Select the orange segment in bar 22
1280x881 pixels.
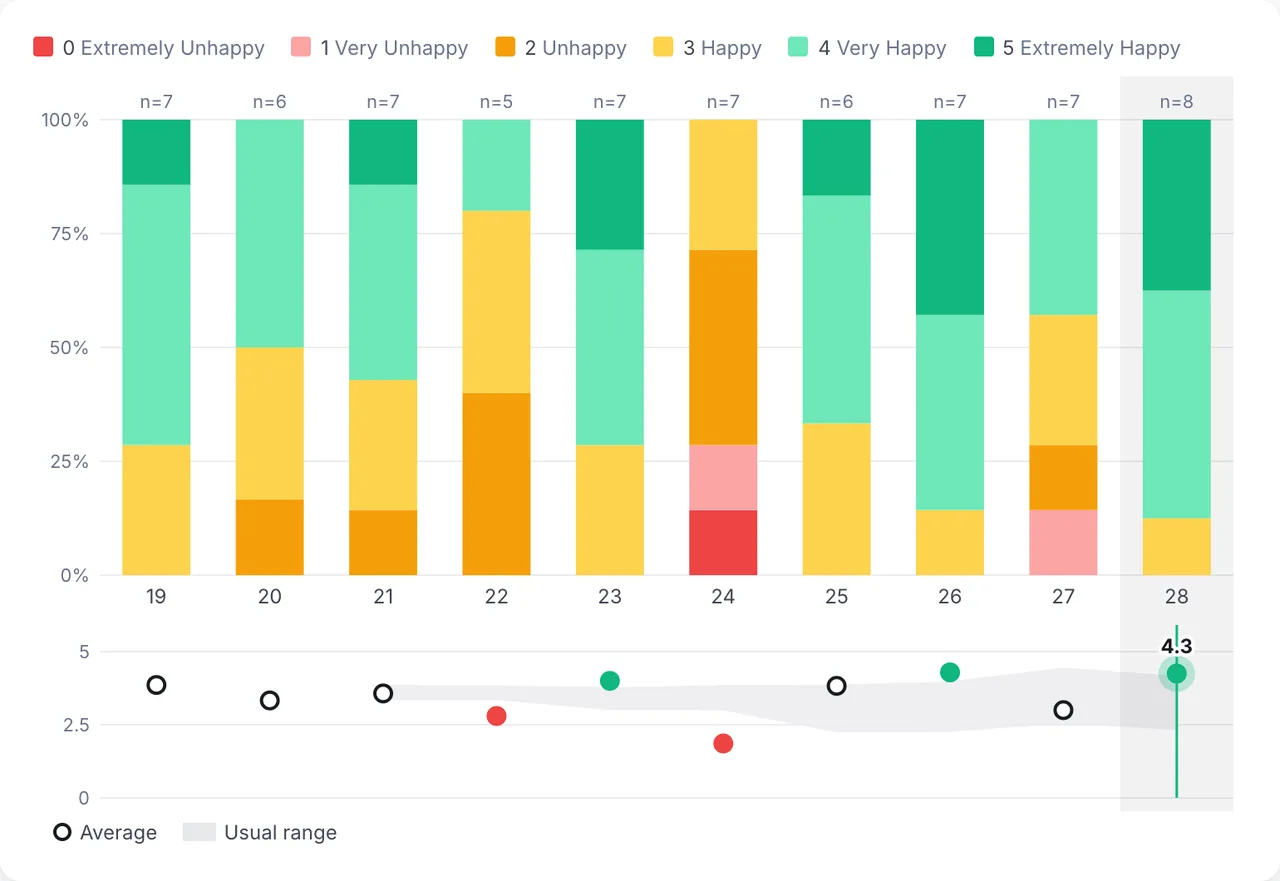[496, 484]
